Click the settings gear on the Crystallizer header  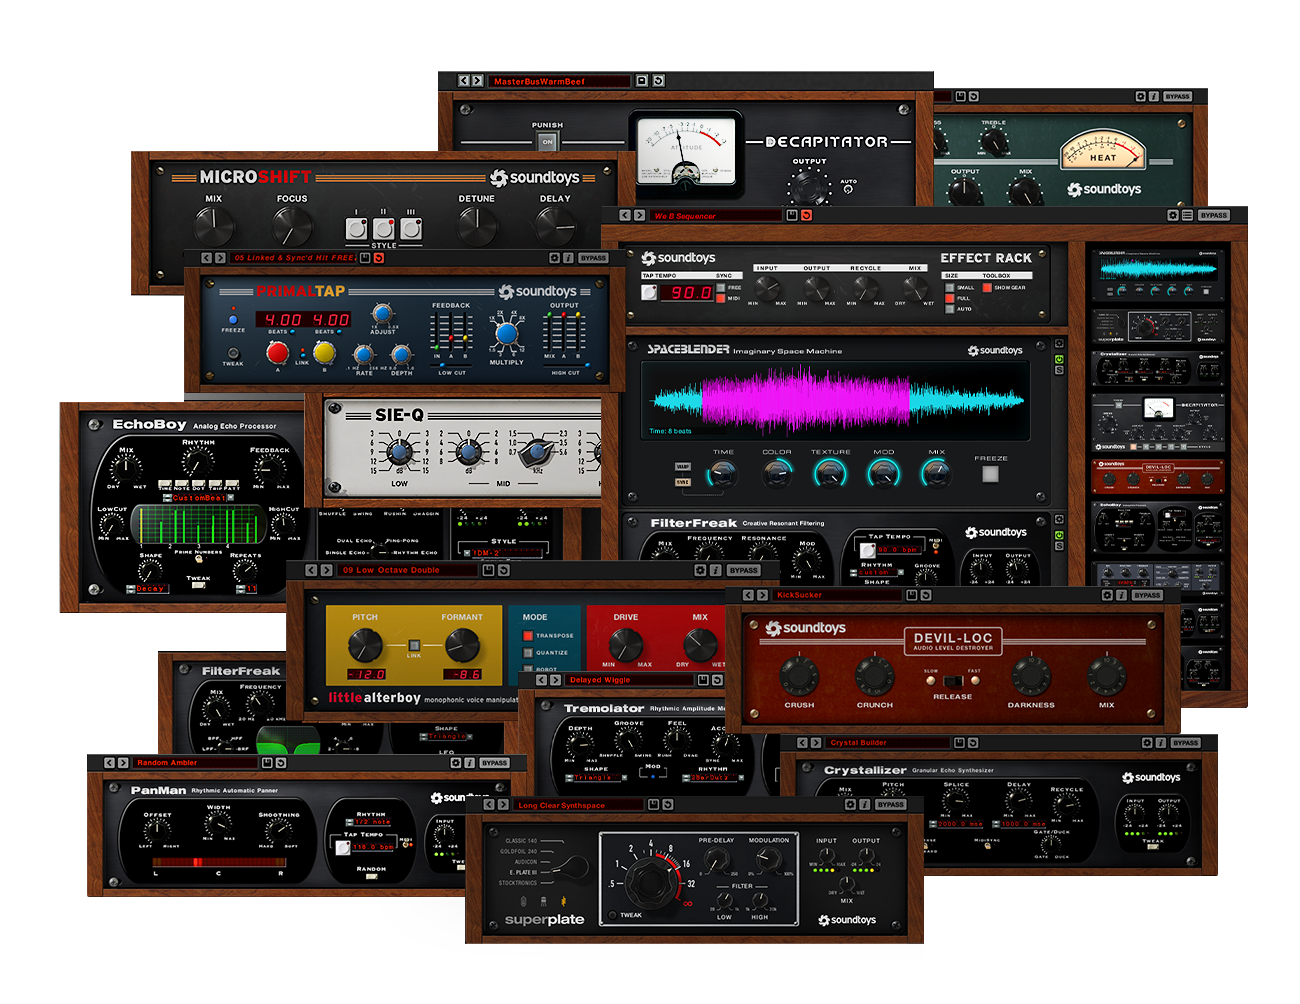[1147, 743]
